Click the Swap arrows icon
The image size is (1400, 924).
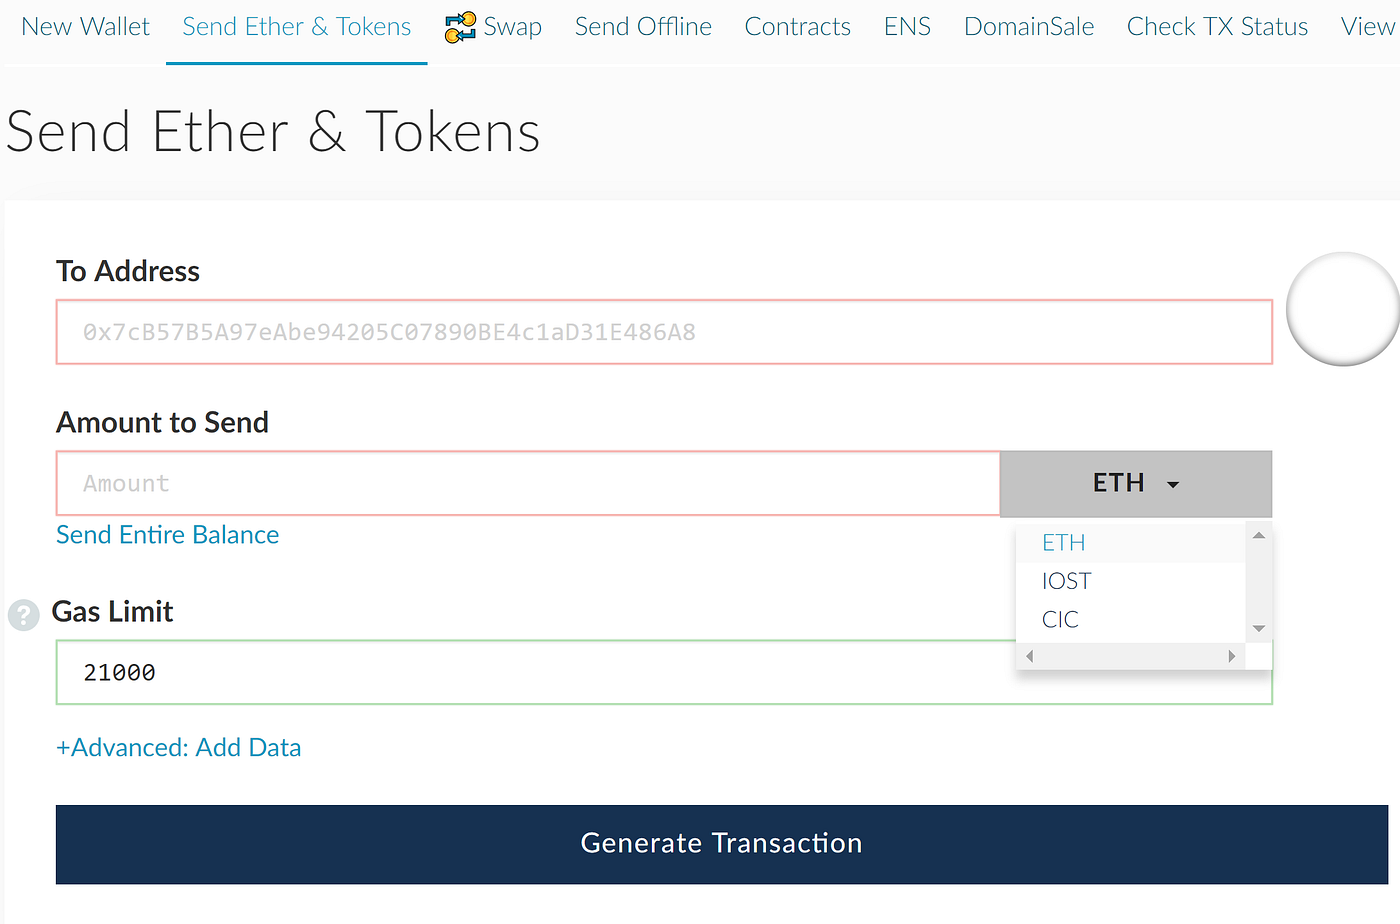pyautogui.click(x=460, y=27)
